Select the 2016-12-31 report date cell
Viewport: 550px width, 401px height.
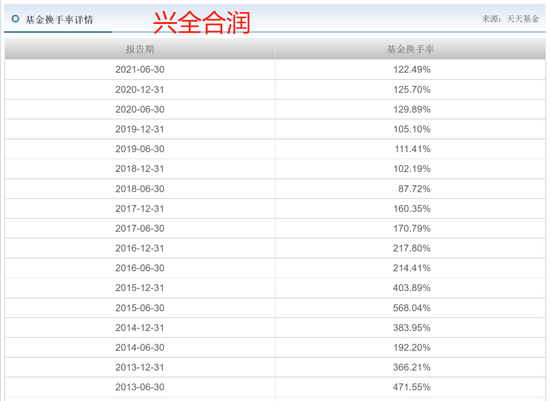point(140,248)
